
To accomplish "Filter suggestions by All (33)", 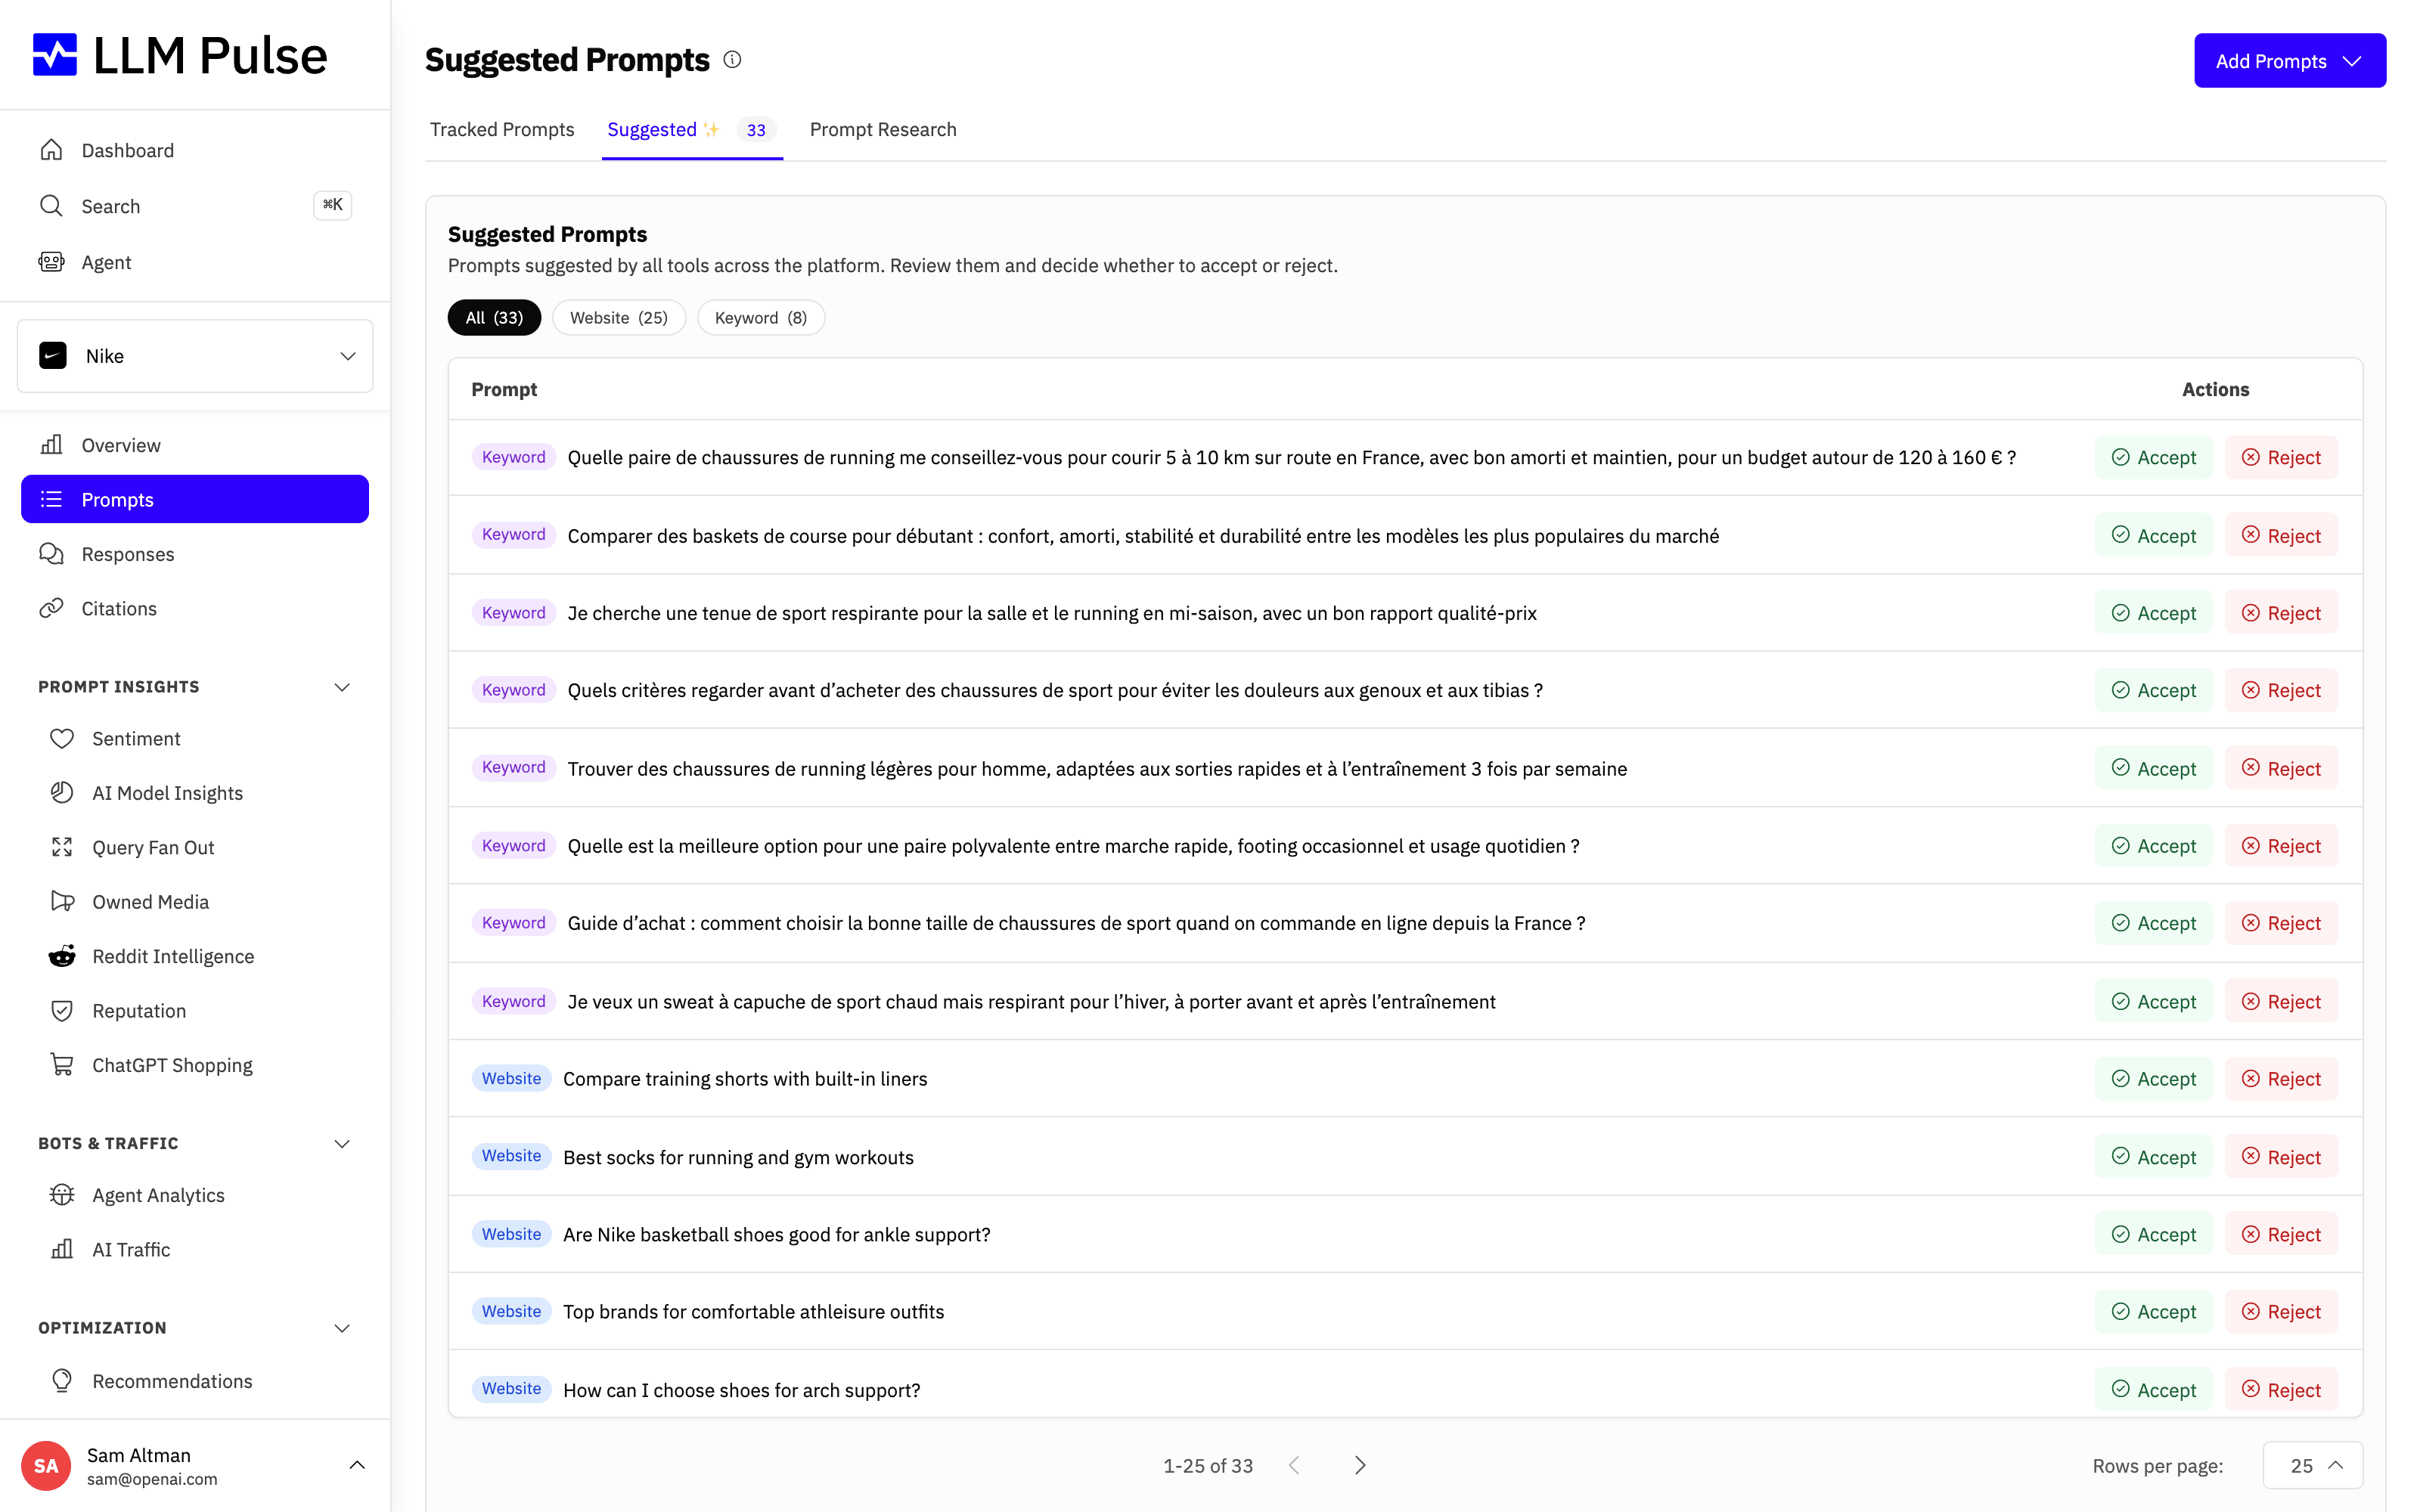I will 494,318.
